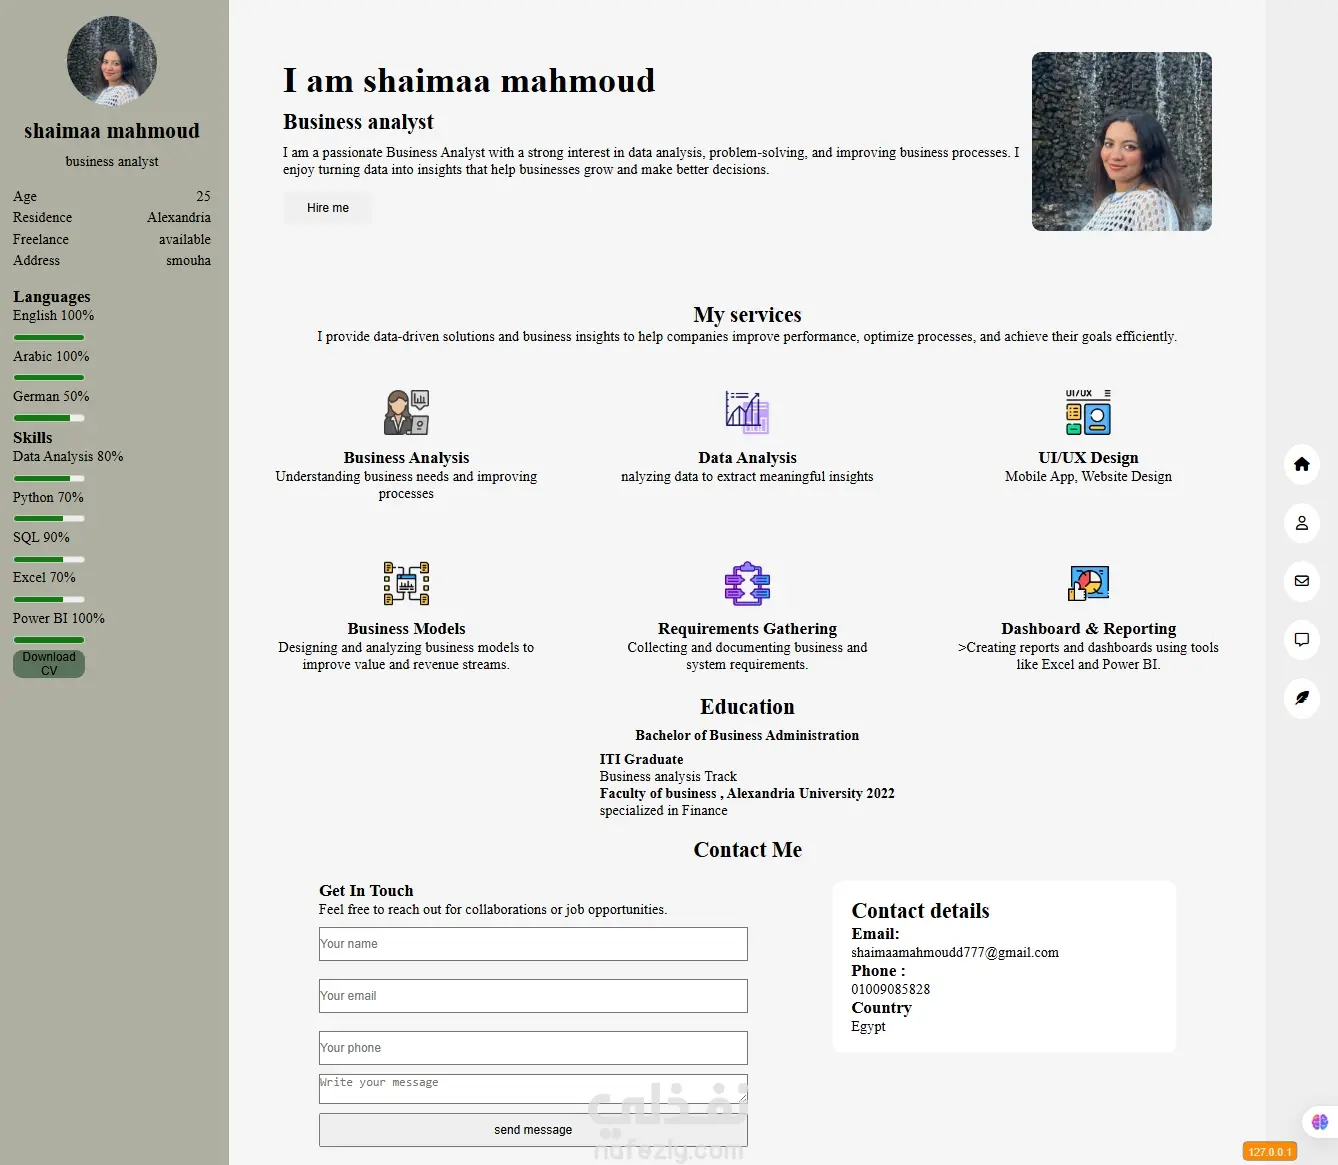Select the age value "25"
1338x1165 pixels.
pyautogui.click(x=203, y=197)
